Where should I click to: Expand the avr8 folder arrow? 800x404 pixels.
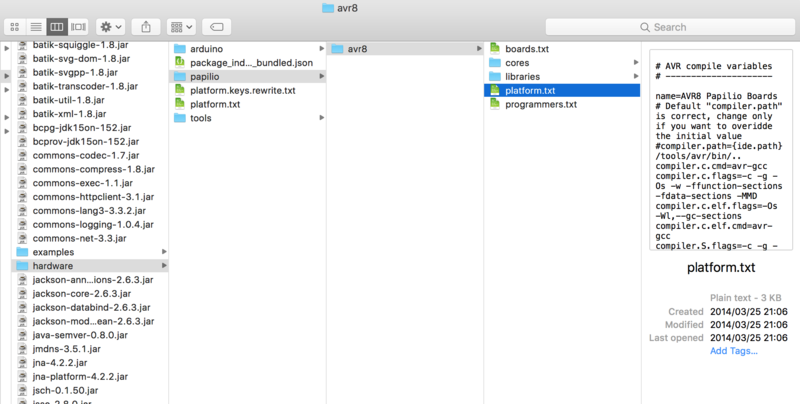[479, 48]
